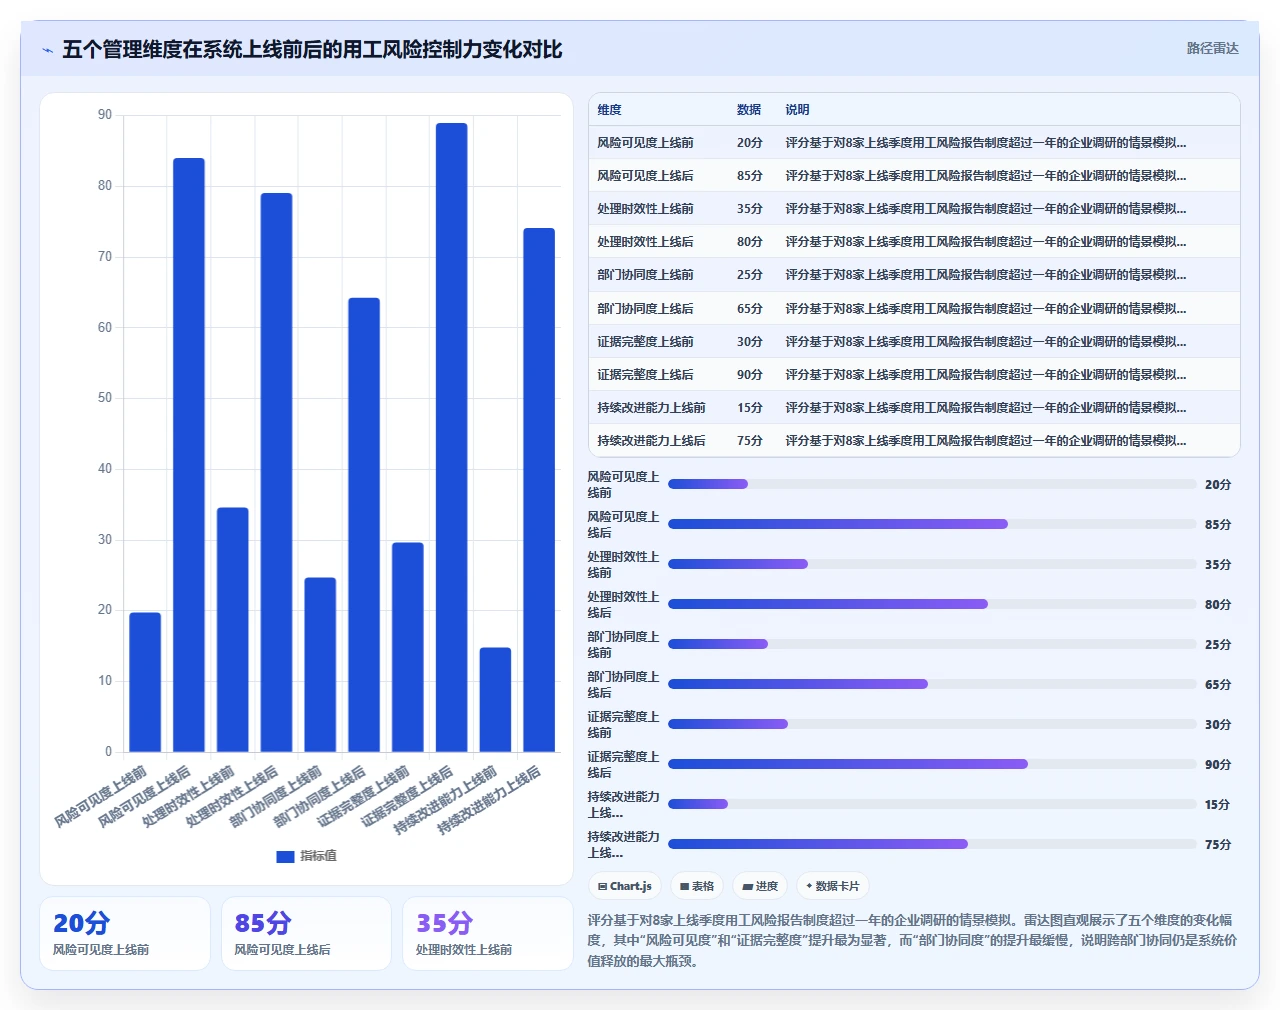
Task: Click the 持续改进能力上线前 table row label
Action: coord(651,408)
